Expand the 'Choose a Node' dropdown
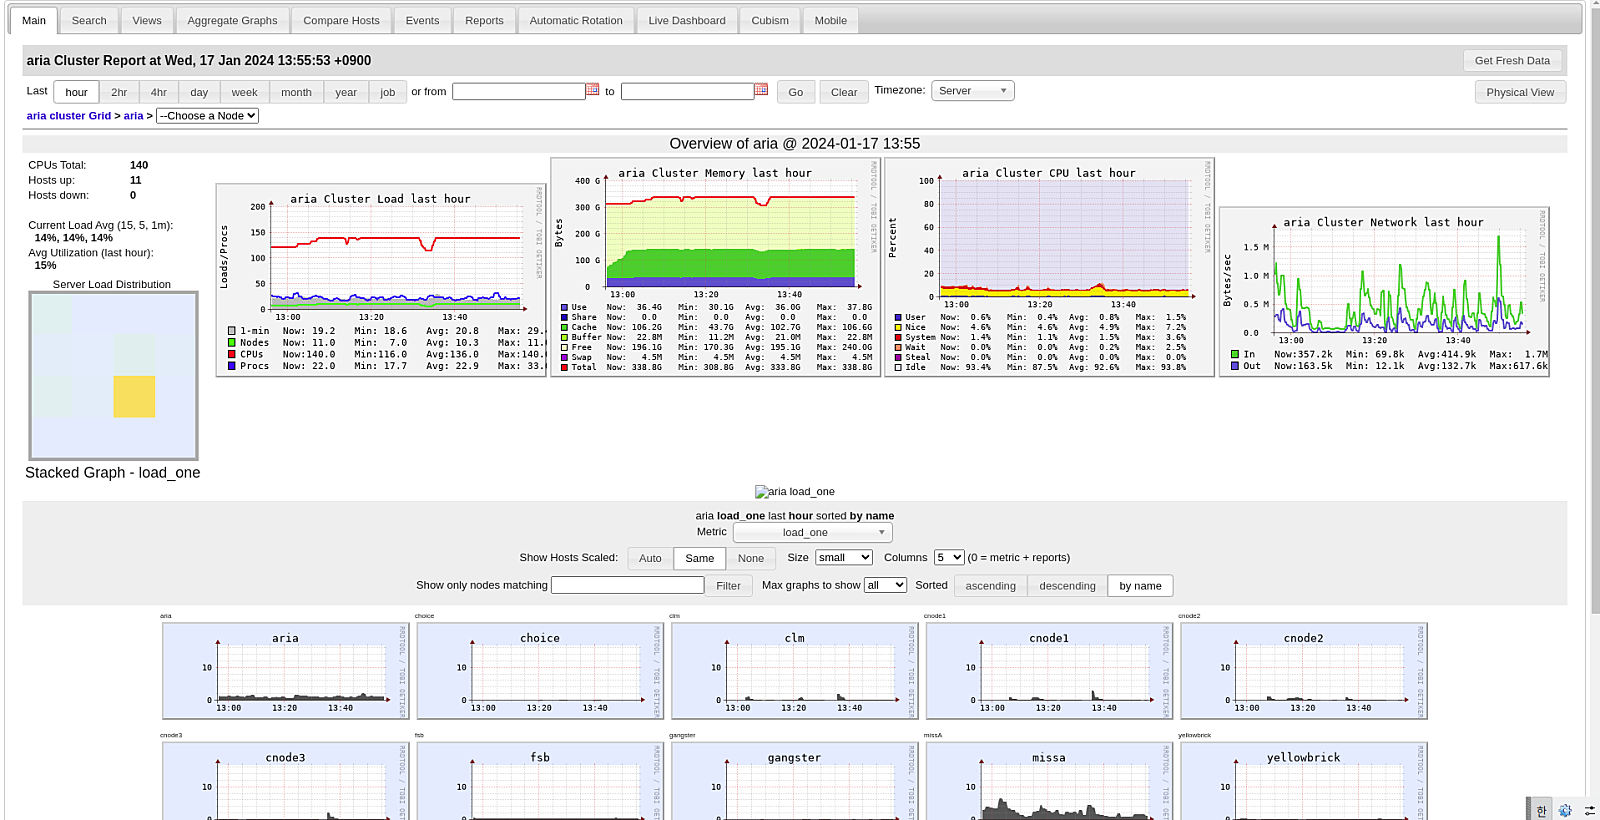This screenshot has width=1600, height=820. click(207, 116)
